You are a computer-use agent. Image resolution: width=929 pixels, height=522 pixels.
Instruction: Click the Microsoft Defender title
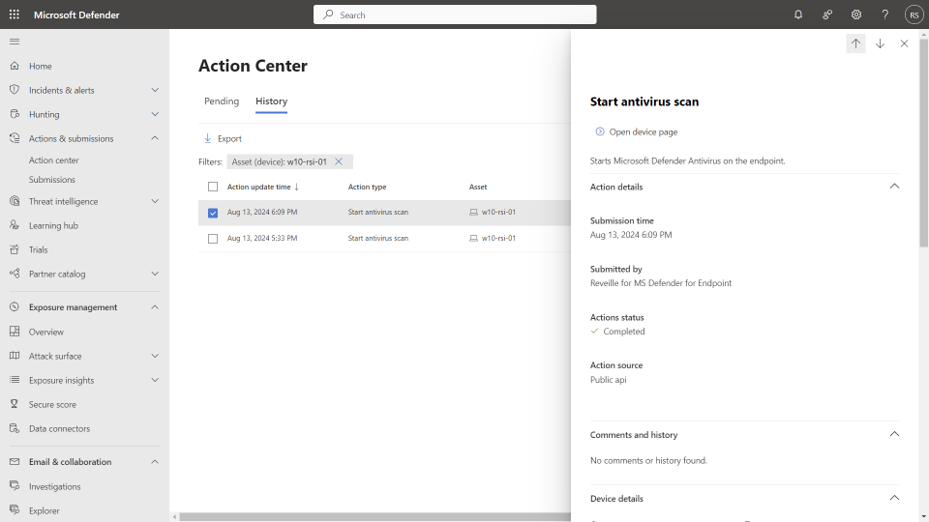76,15
